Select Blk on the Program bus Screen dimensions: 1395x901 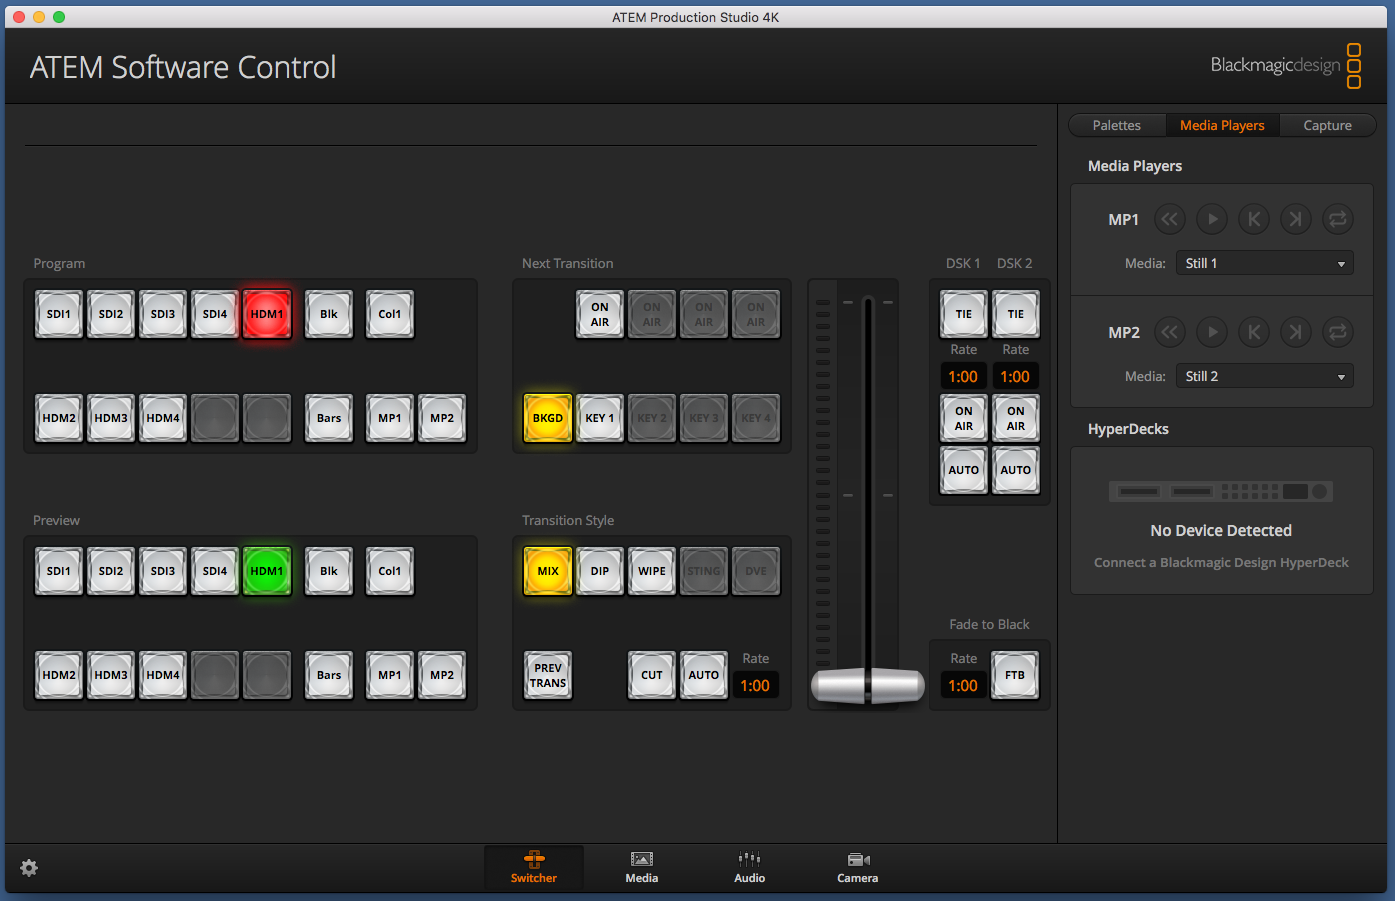click(329, 314)
